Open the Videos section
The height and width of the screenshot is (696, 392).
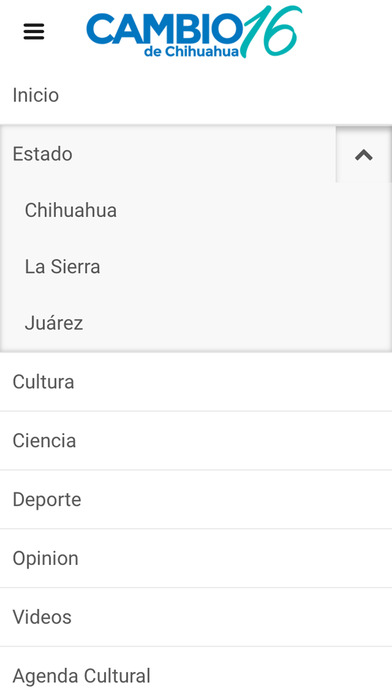pyautogui.click(x=196, y=617)
